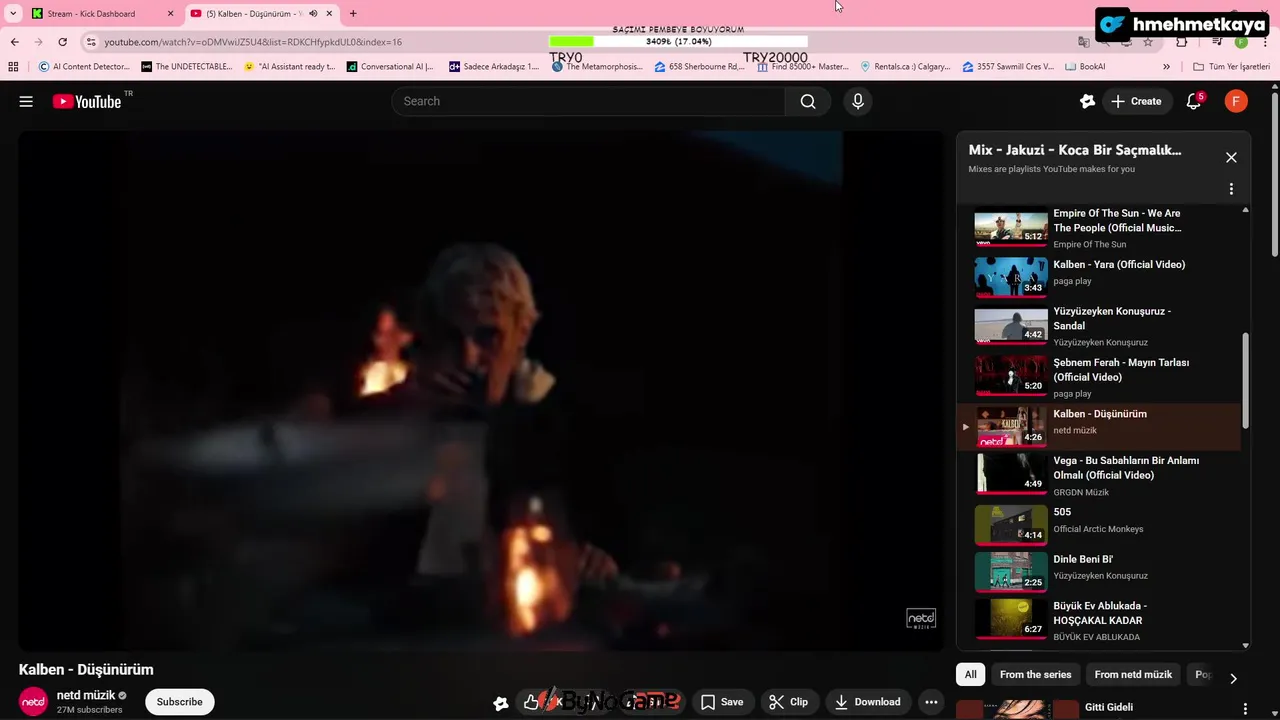1280x720 pixels.
Task: Open the Rentals.ca Calgary bookmark
Action: coord(905,67)
